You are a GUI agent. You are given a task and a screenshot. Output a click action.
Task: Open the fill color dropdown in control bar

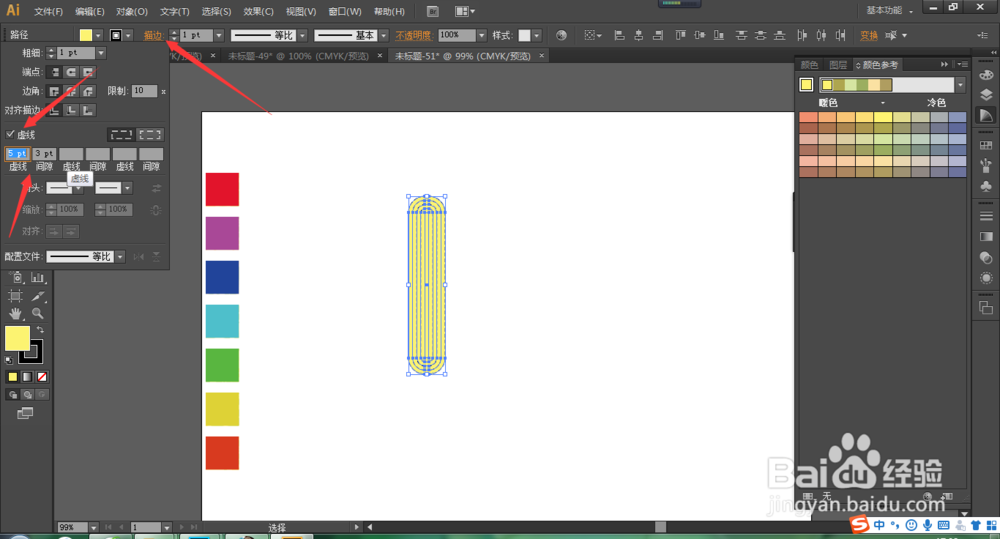[x=98, y=36]
